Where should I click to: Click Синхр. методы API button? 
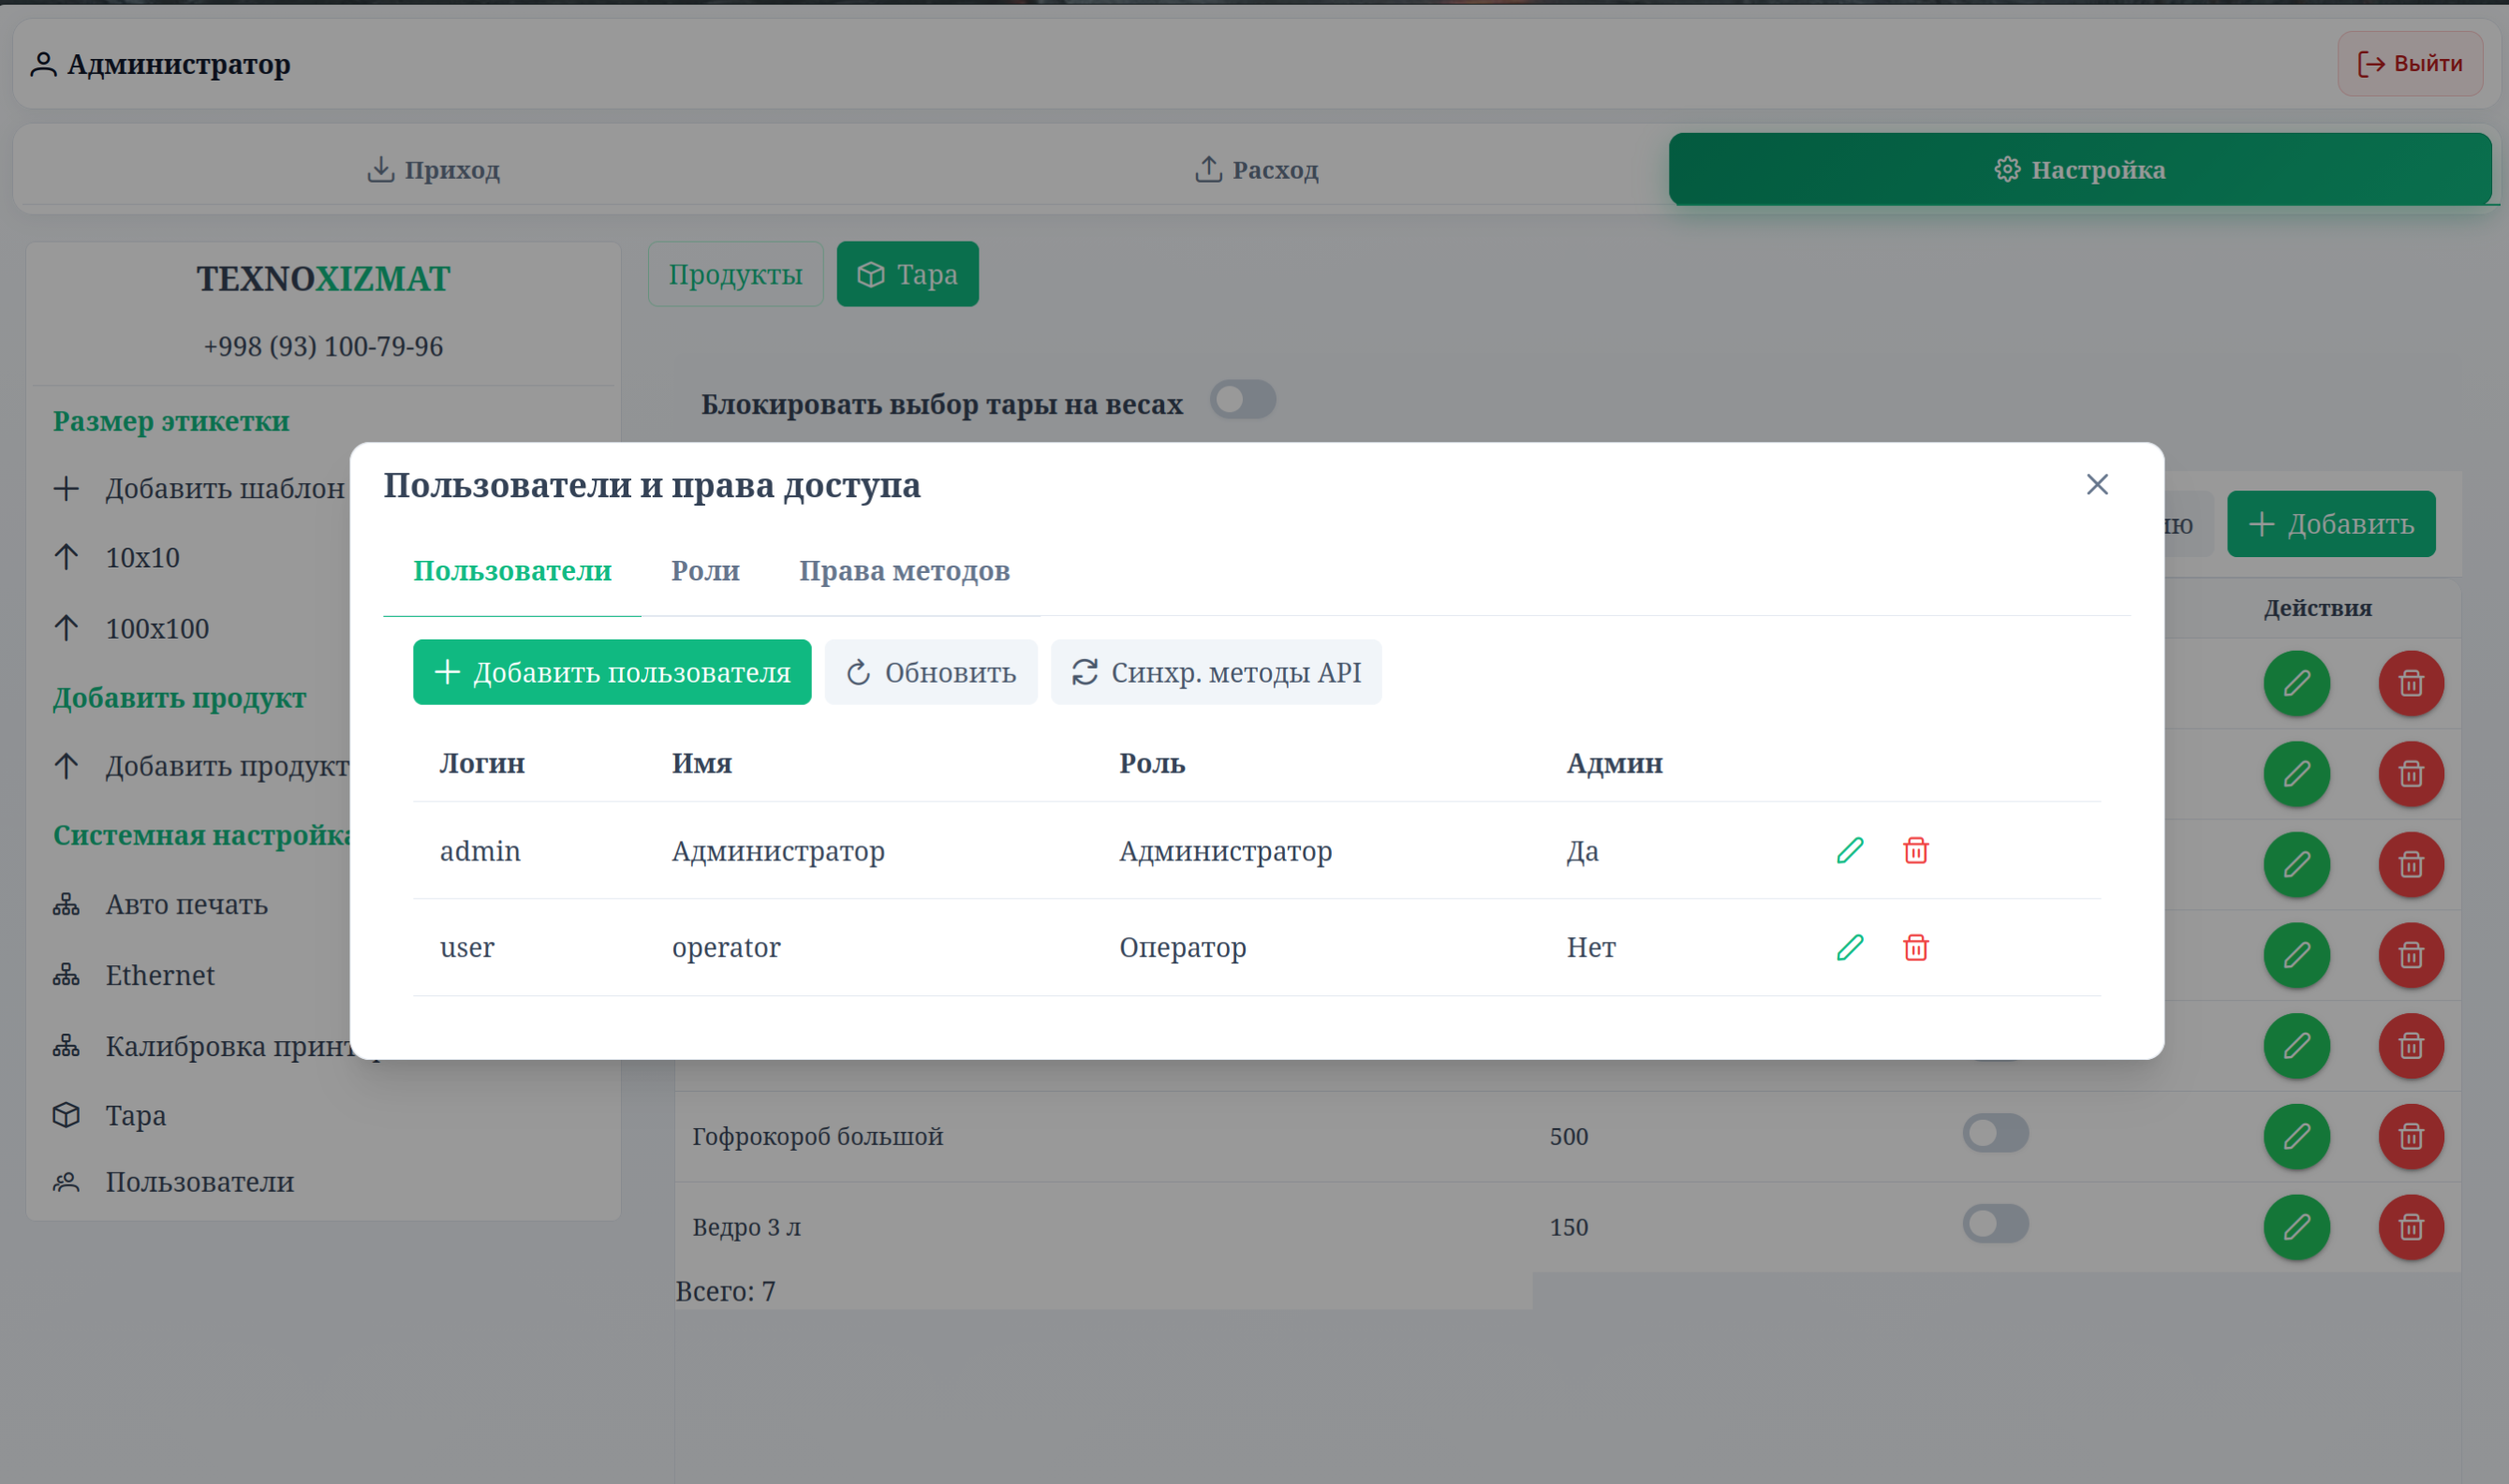pos(1216,673)
